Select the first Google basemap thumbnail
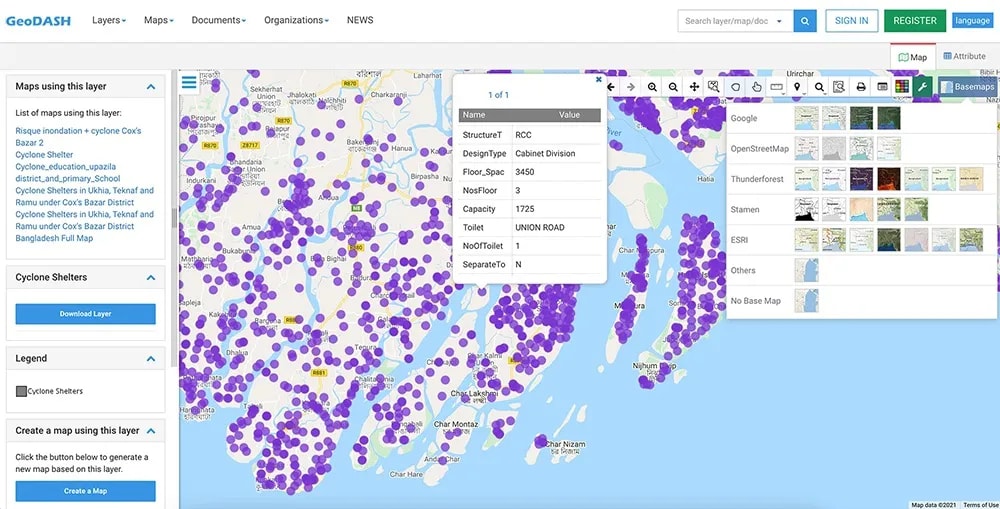This screenshot has height=509, width=1000. click(805, 118)
